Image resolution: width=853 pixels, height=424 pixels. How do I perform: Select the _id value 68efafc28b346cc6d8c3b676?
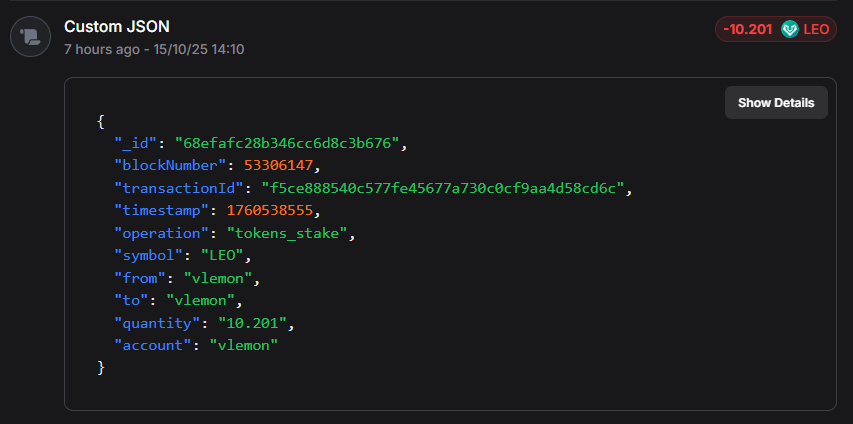point(290,143)
